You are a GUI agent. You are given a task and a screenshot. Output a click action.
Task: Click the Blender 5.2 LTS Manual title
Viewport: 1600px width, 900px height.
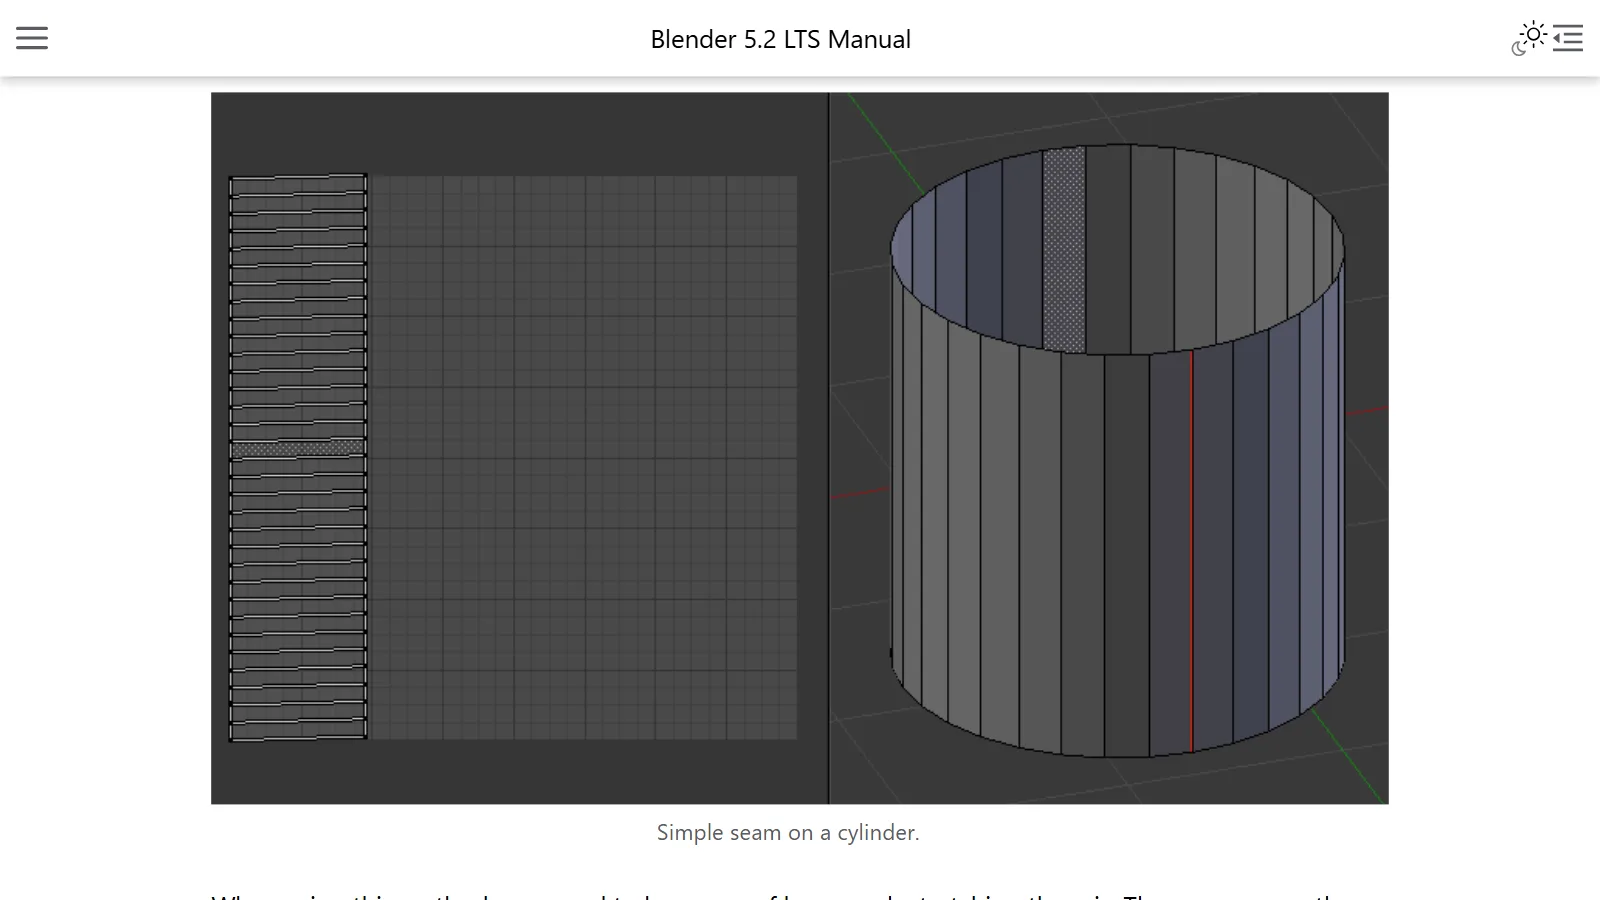[780, 39]
